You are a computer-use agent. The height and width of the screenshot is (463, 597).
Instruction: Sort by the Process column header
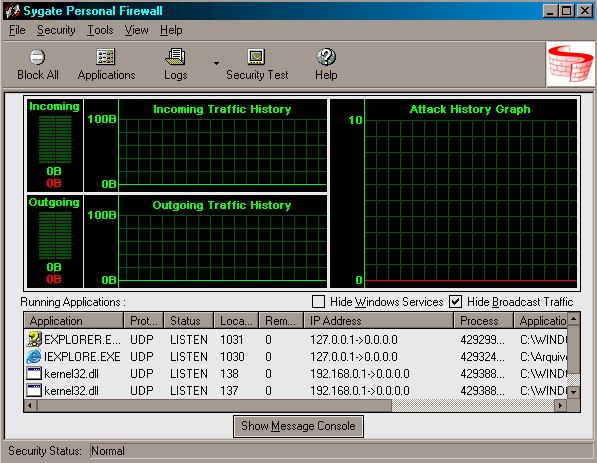(483, 321)
